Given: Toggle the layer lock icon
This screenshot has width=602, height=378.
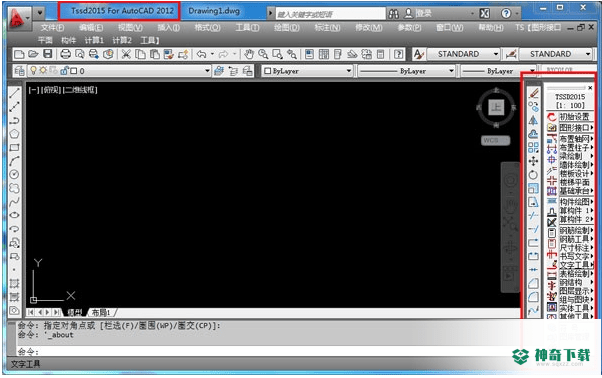Looking at the screenshot, I should [x=64, y=71].
